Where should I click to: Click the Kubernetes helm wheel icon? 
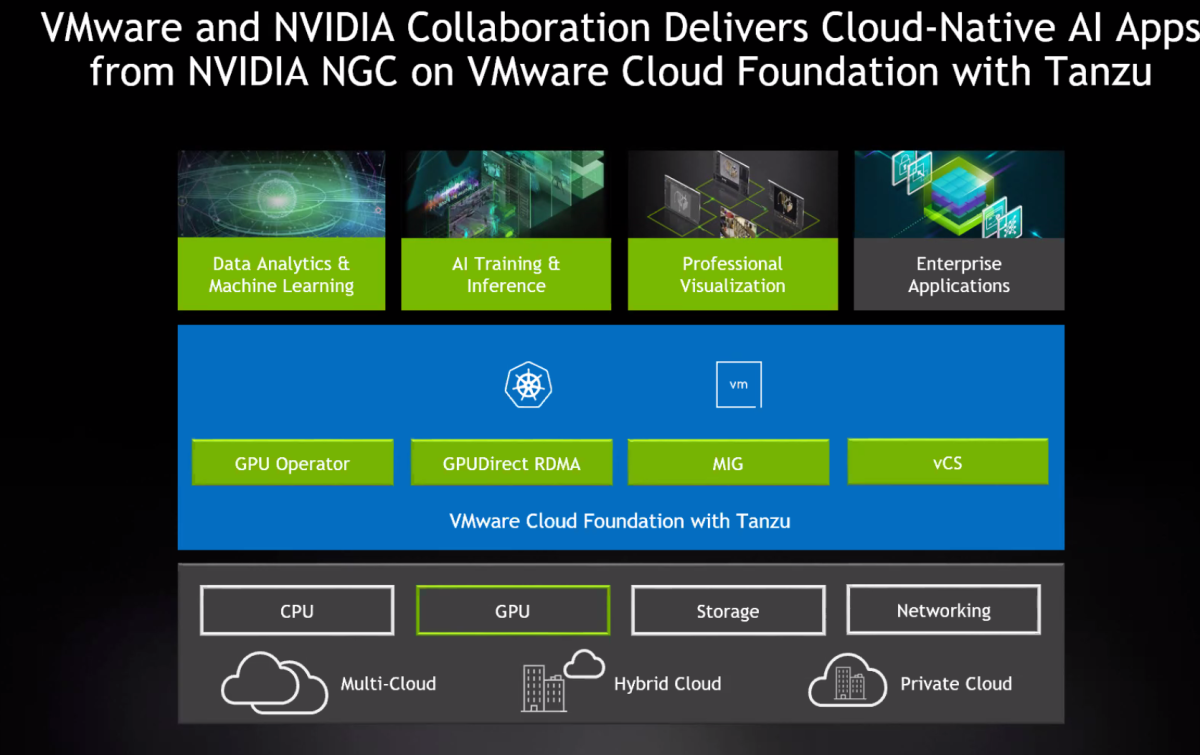point(529,385)
